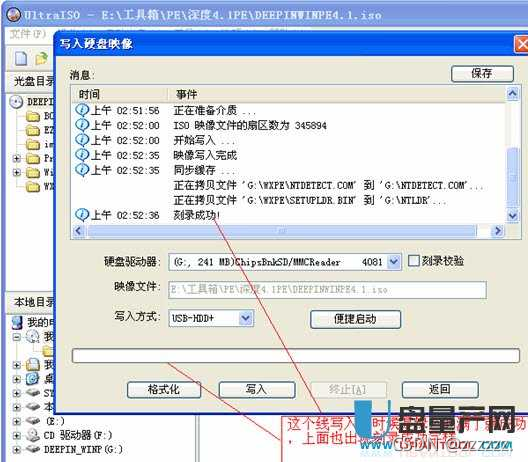The height and width of the screenshot is (462, 528).
Task: Click the message list scroll down arrow
Action: coord(513,216)
